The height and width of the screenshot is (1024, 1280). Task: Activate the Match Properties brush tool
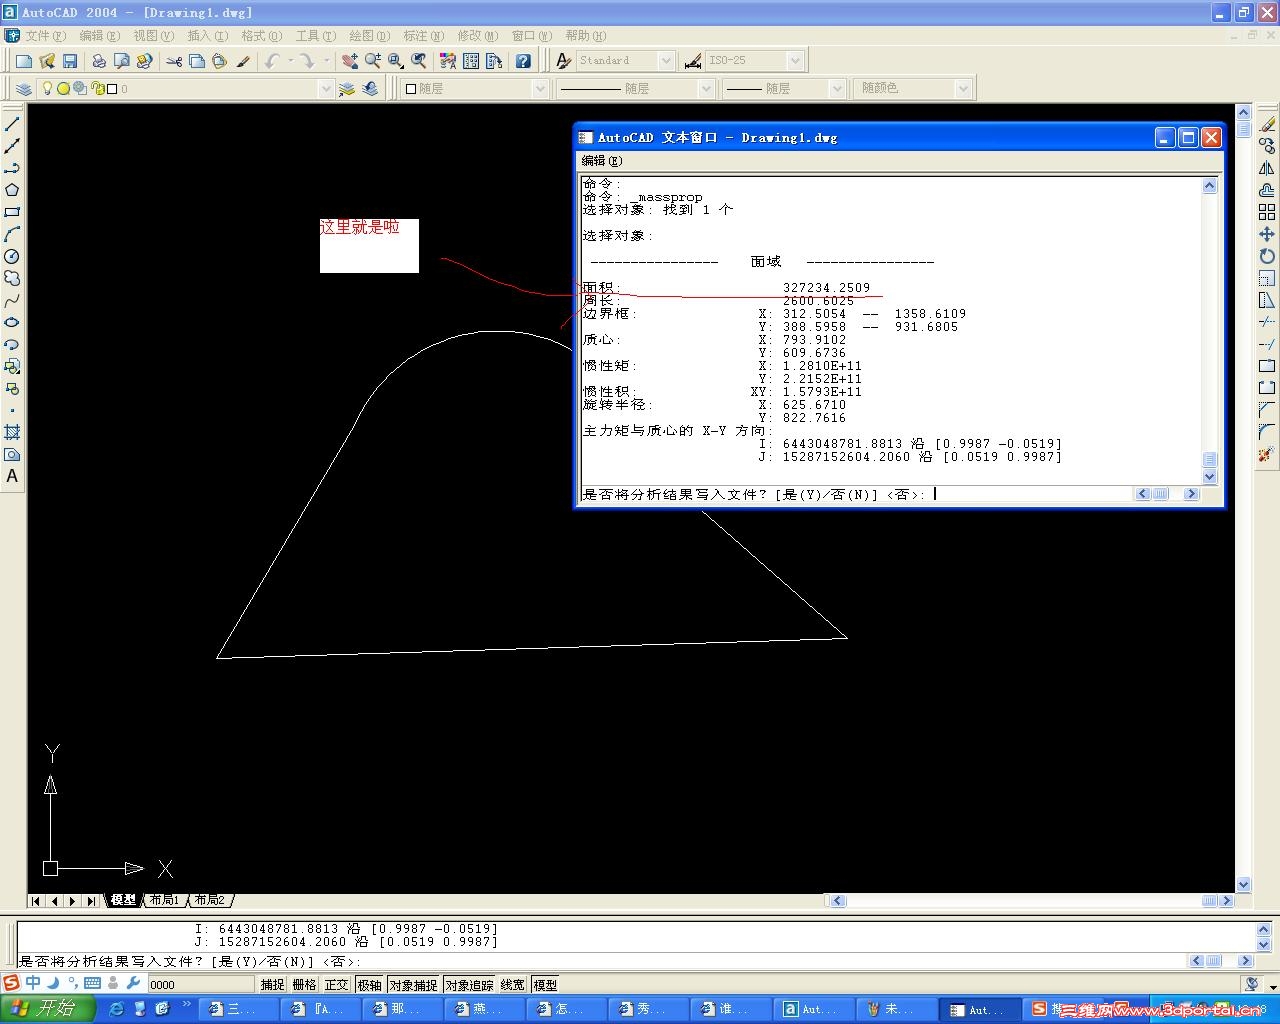[243, 61]
